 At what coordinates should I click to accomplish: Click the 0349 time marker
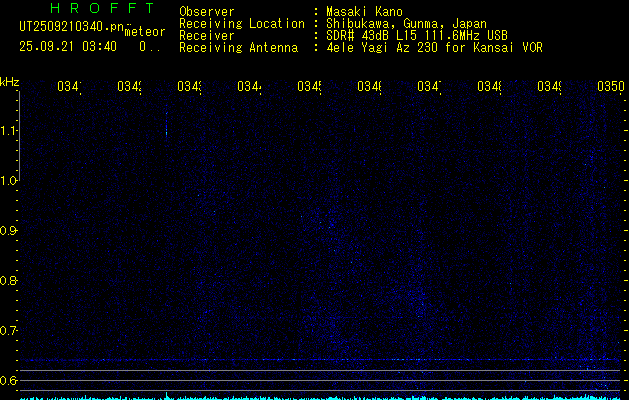point(549,86)
